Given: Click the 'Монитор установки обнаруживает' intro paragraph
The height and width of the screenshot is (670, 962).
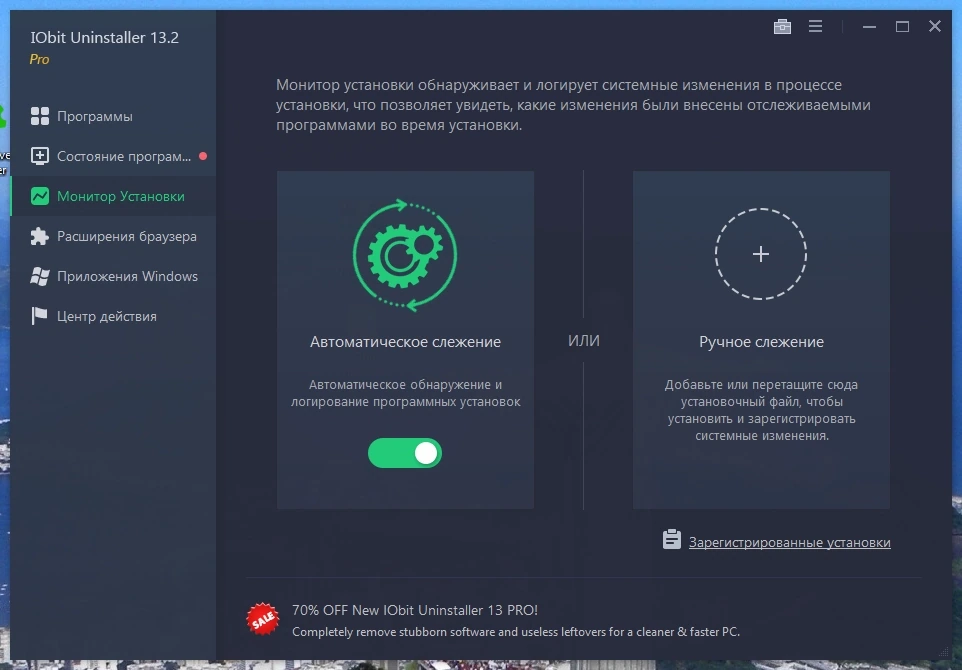Looking at the screenshot, I should coord(573,105).
